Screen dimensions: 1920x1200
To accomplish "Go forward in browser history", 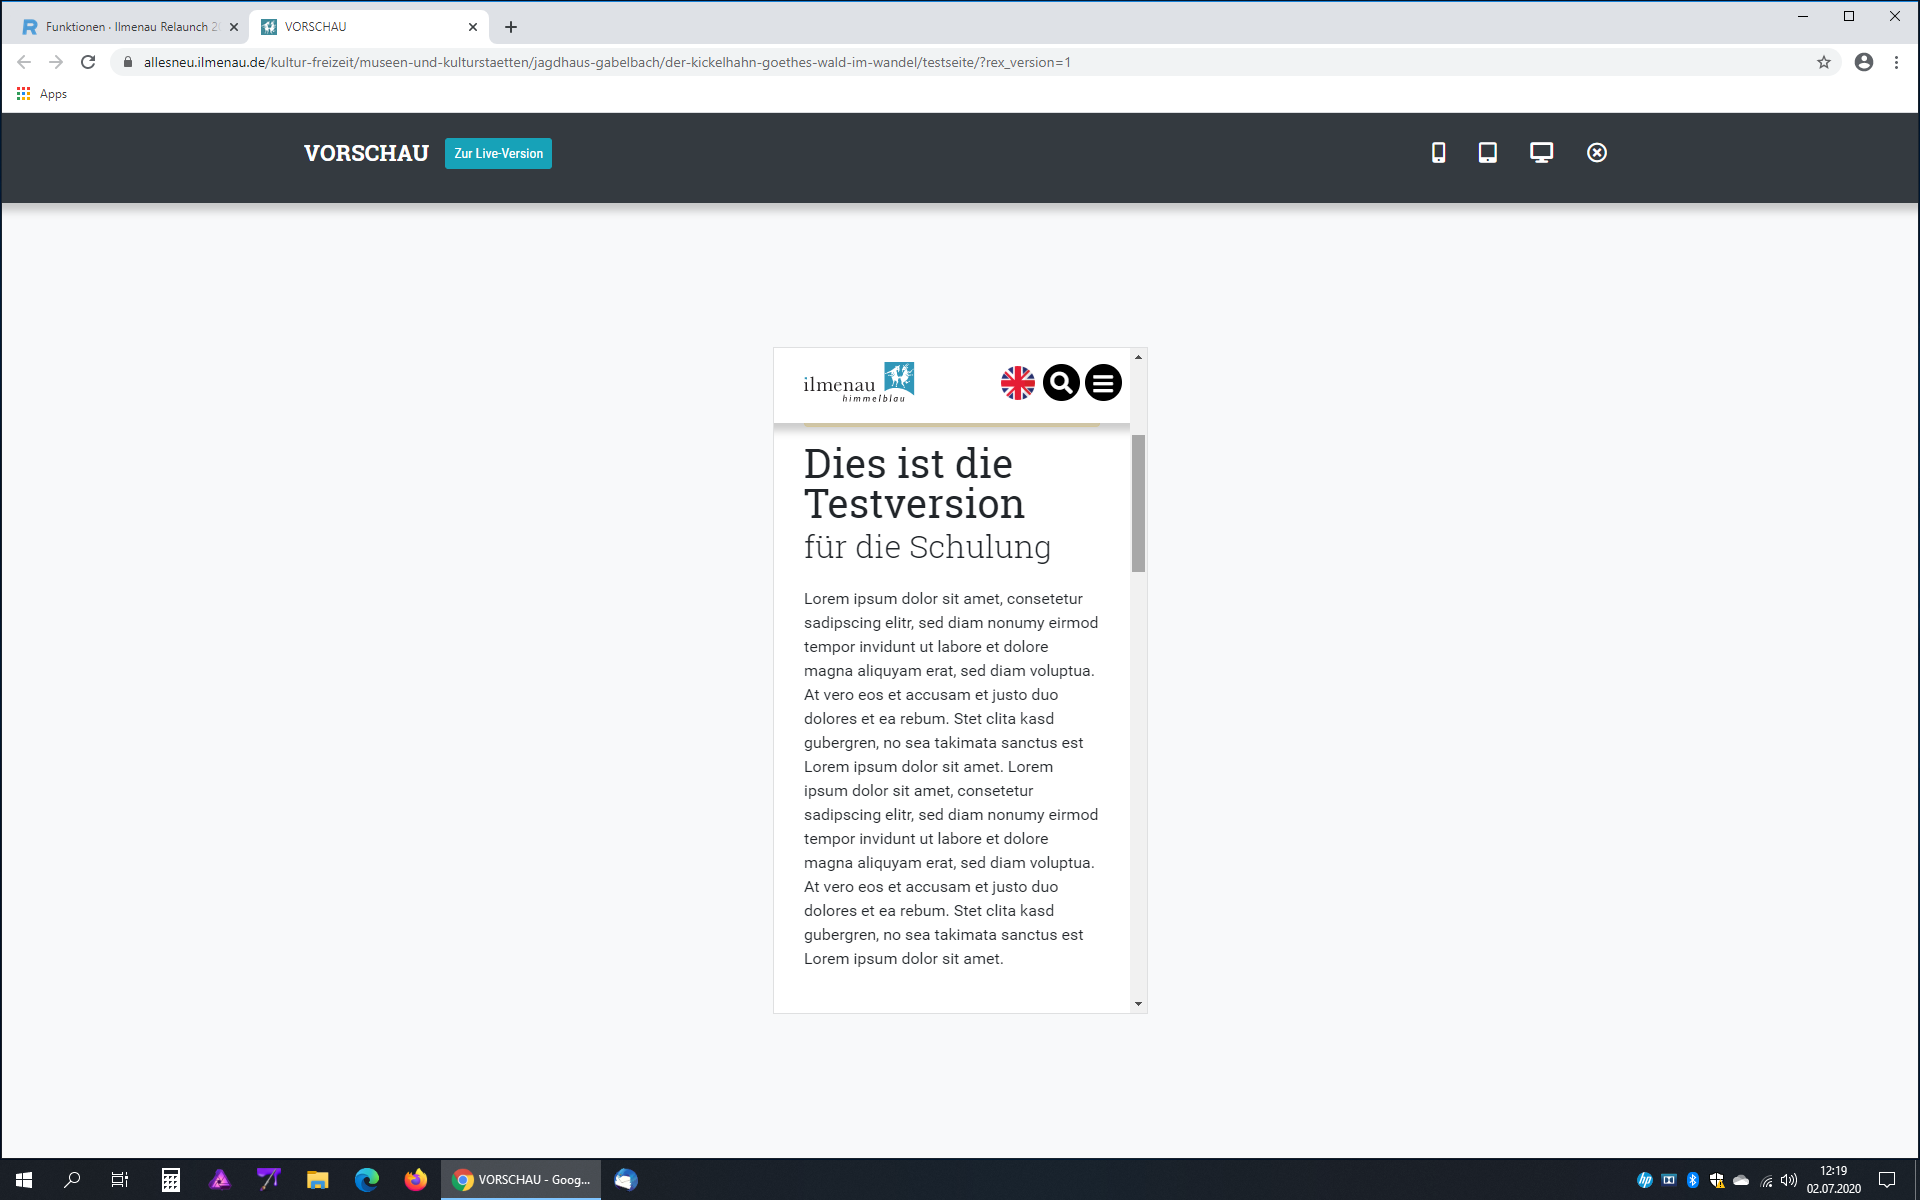I will (x=56, y=62).
